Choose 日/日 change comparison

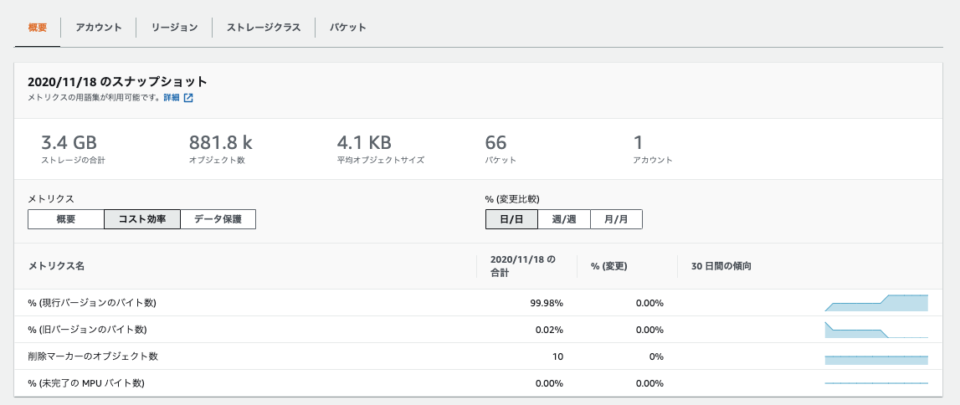tap(511, 219)
